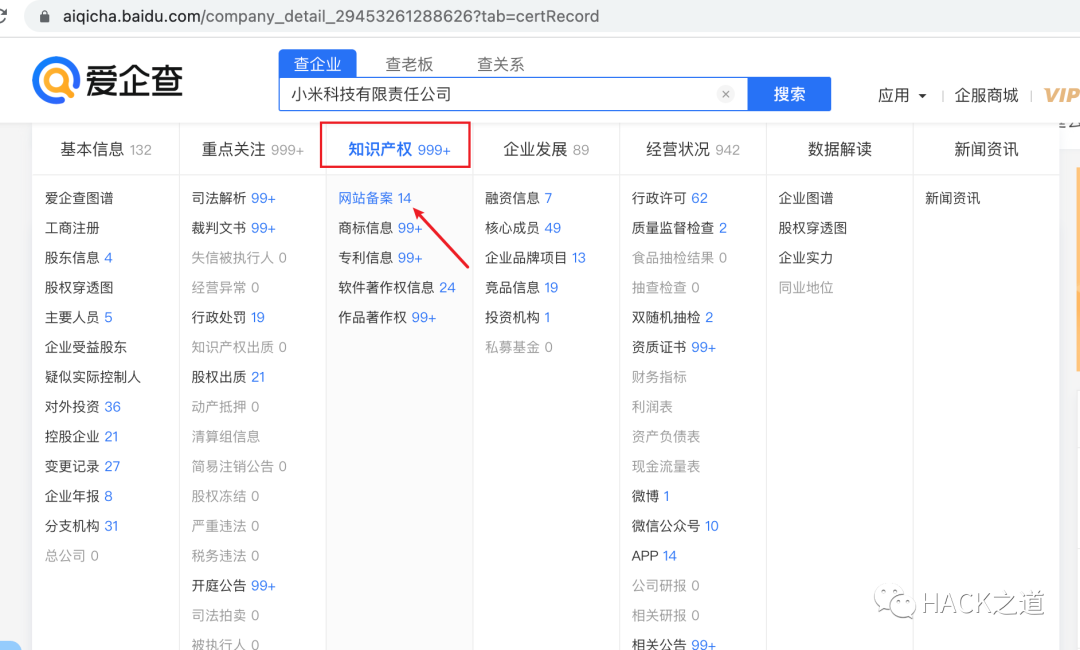Select the 经营状况 942 category tab
The width and height of the screenshot is (1080, 650).
(693, 149)
